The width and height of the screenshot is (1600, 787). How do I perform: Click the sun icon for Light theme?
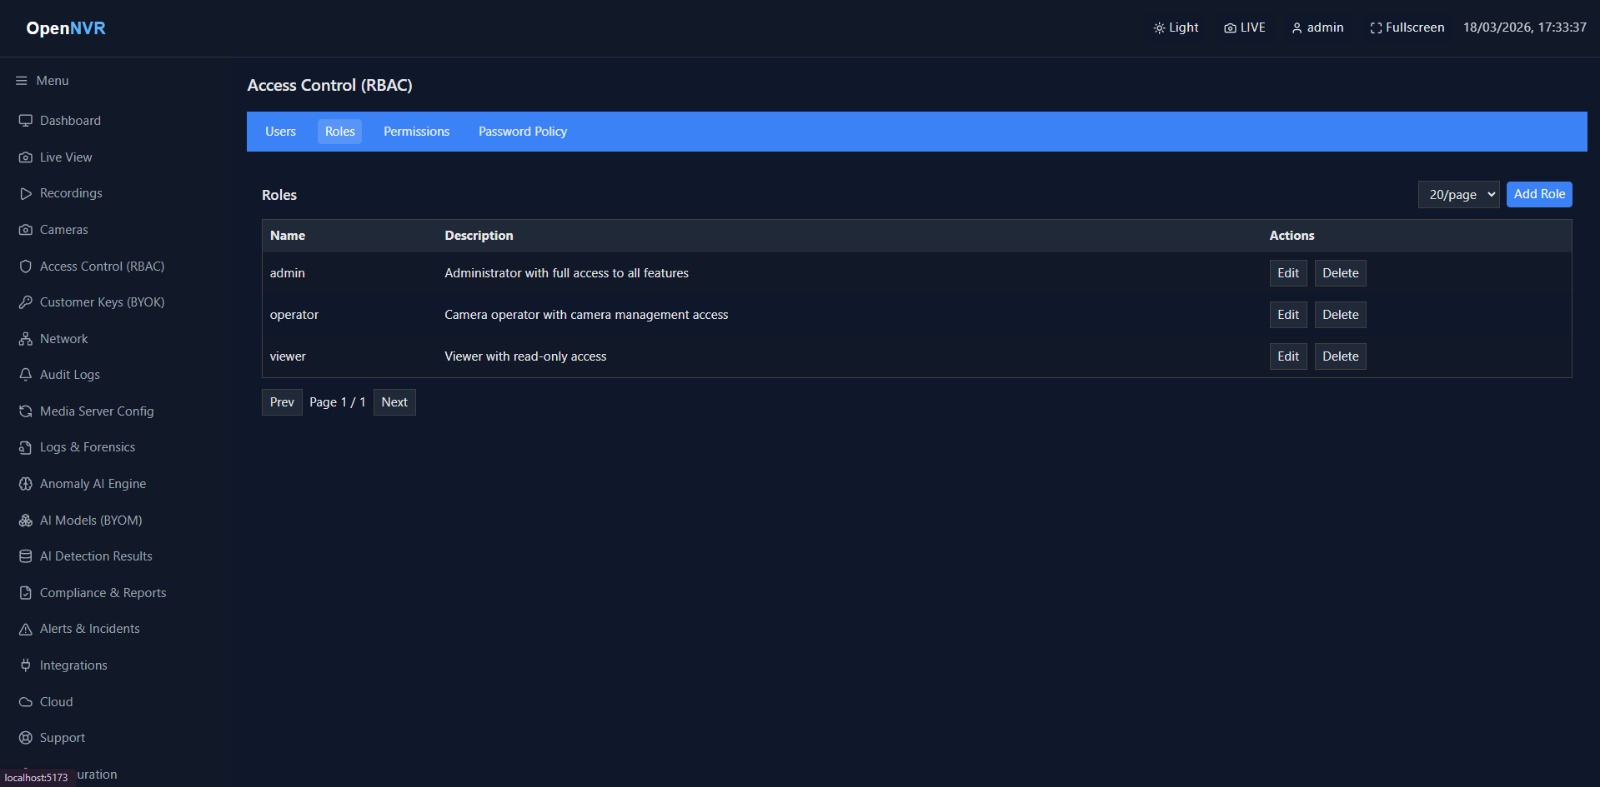coord(1159,28)
